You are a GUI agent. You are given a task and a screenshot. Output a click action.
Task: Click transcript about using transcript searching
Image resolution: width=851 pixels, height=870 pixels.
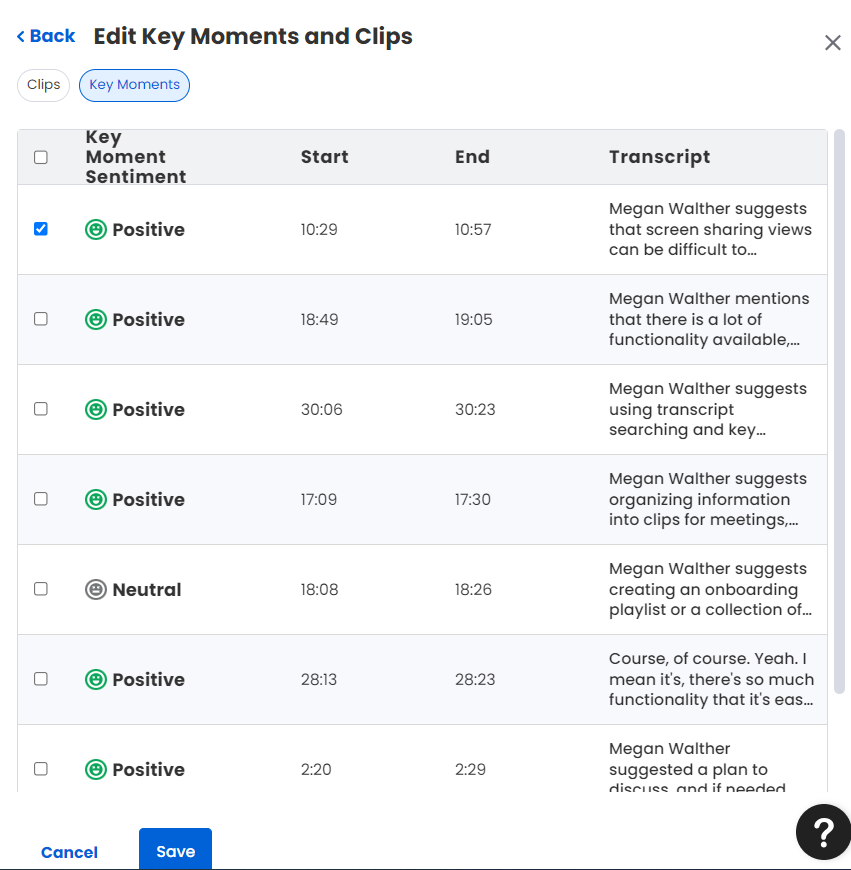[708, 409]
